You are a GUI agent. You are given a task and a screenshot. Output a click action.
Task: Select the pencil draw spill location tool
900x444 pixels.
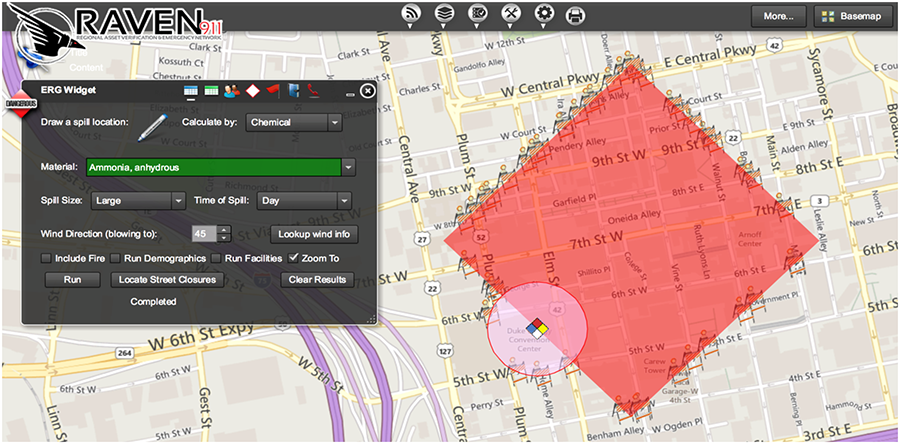(153, 127)
